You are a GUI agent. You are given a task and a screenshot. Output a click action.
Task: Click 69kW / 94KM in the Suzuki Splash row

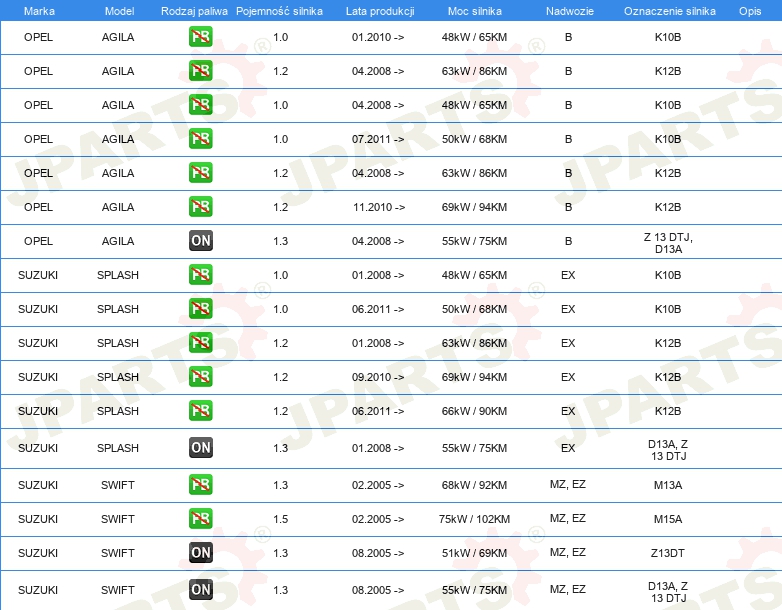coord(474,377)
